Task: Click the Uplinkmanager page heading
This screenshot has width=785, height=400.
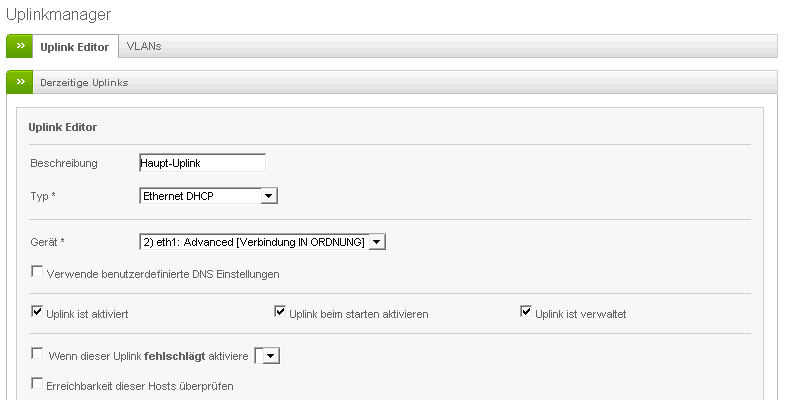Action: coord(58,14)
